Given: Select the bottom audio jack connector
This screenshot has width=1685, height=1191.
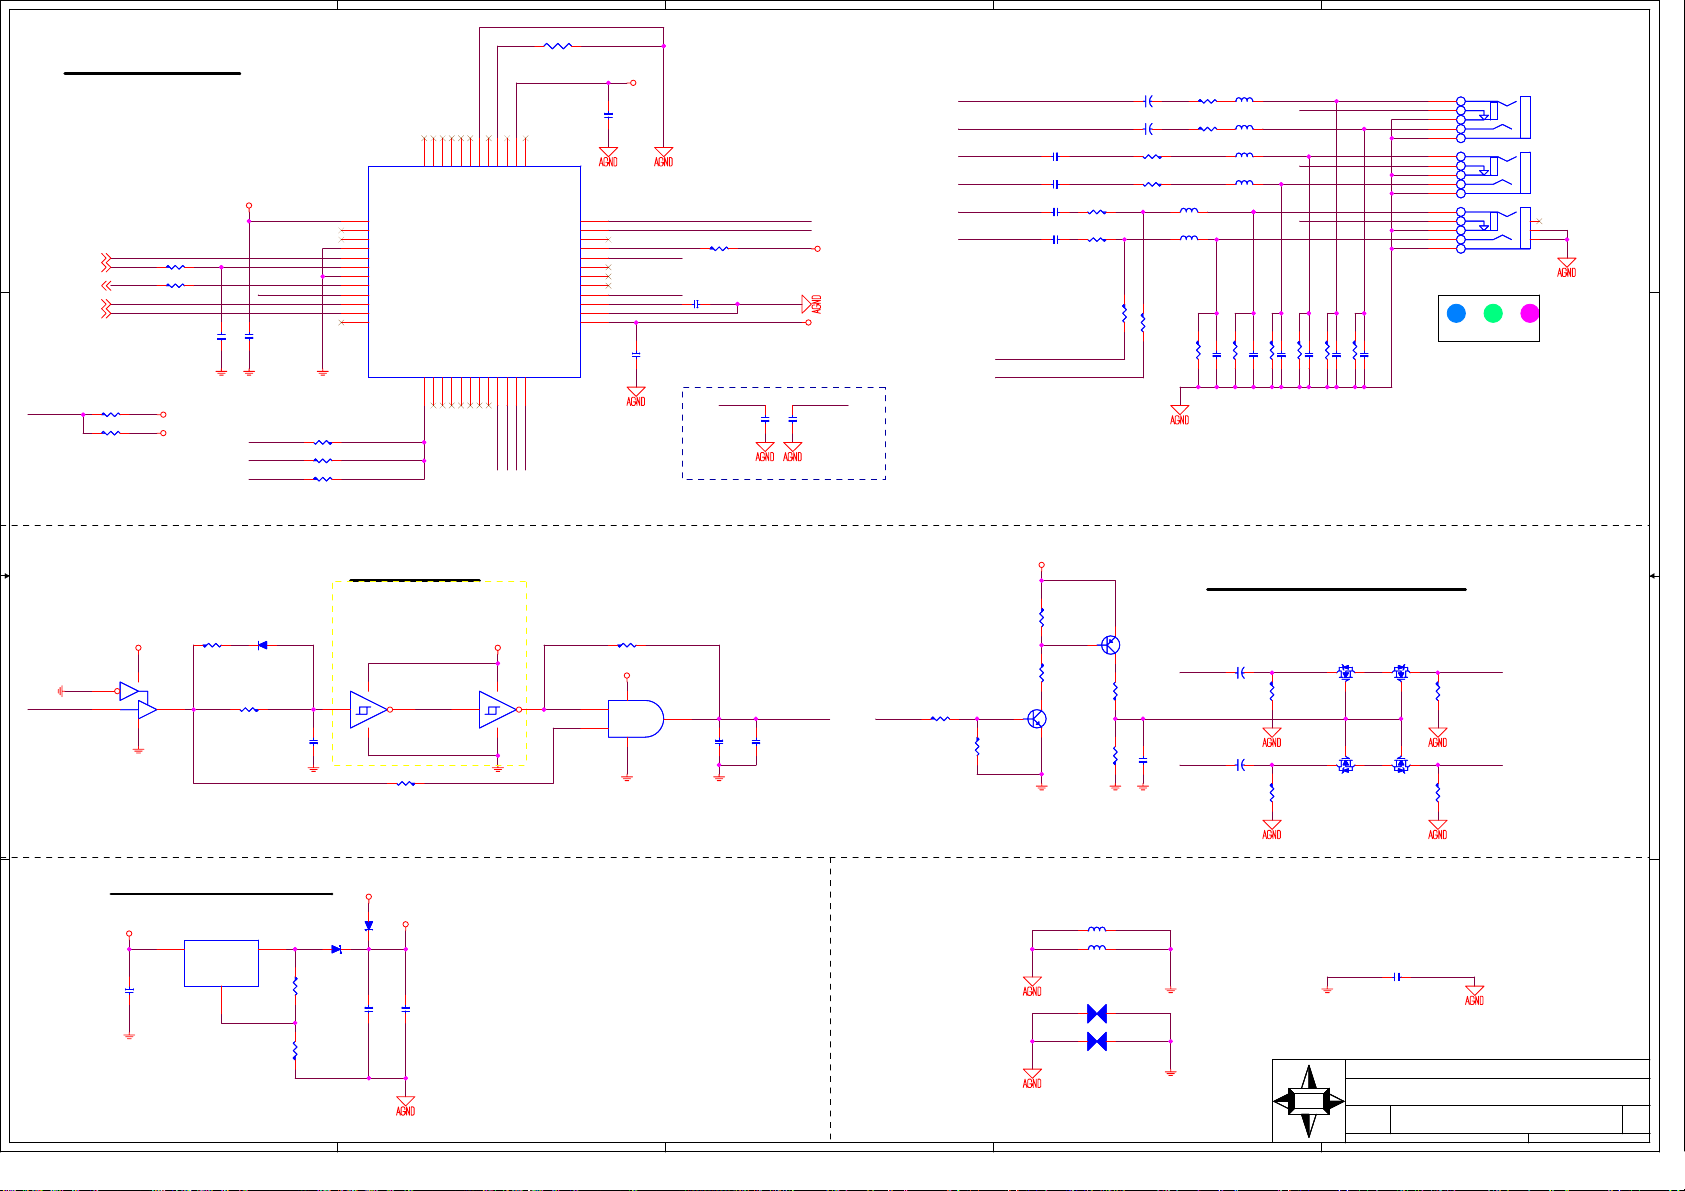Looking at the screenshot, I should point(1495,229).
